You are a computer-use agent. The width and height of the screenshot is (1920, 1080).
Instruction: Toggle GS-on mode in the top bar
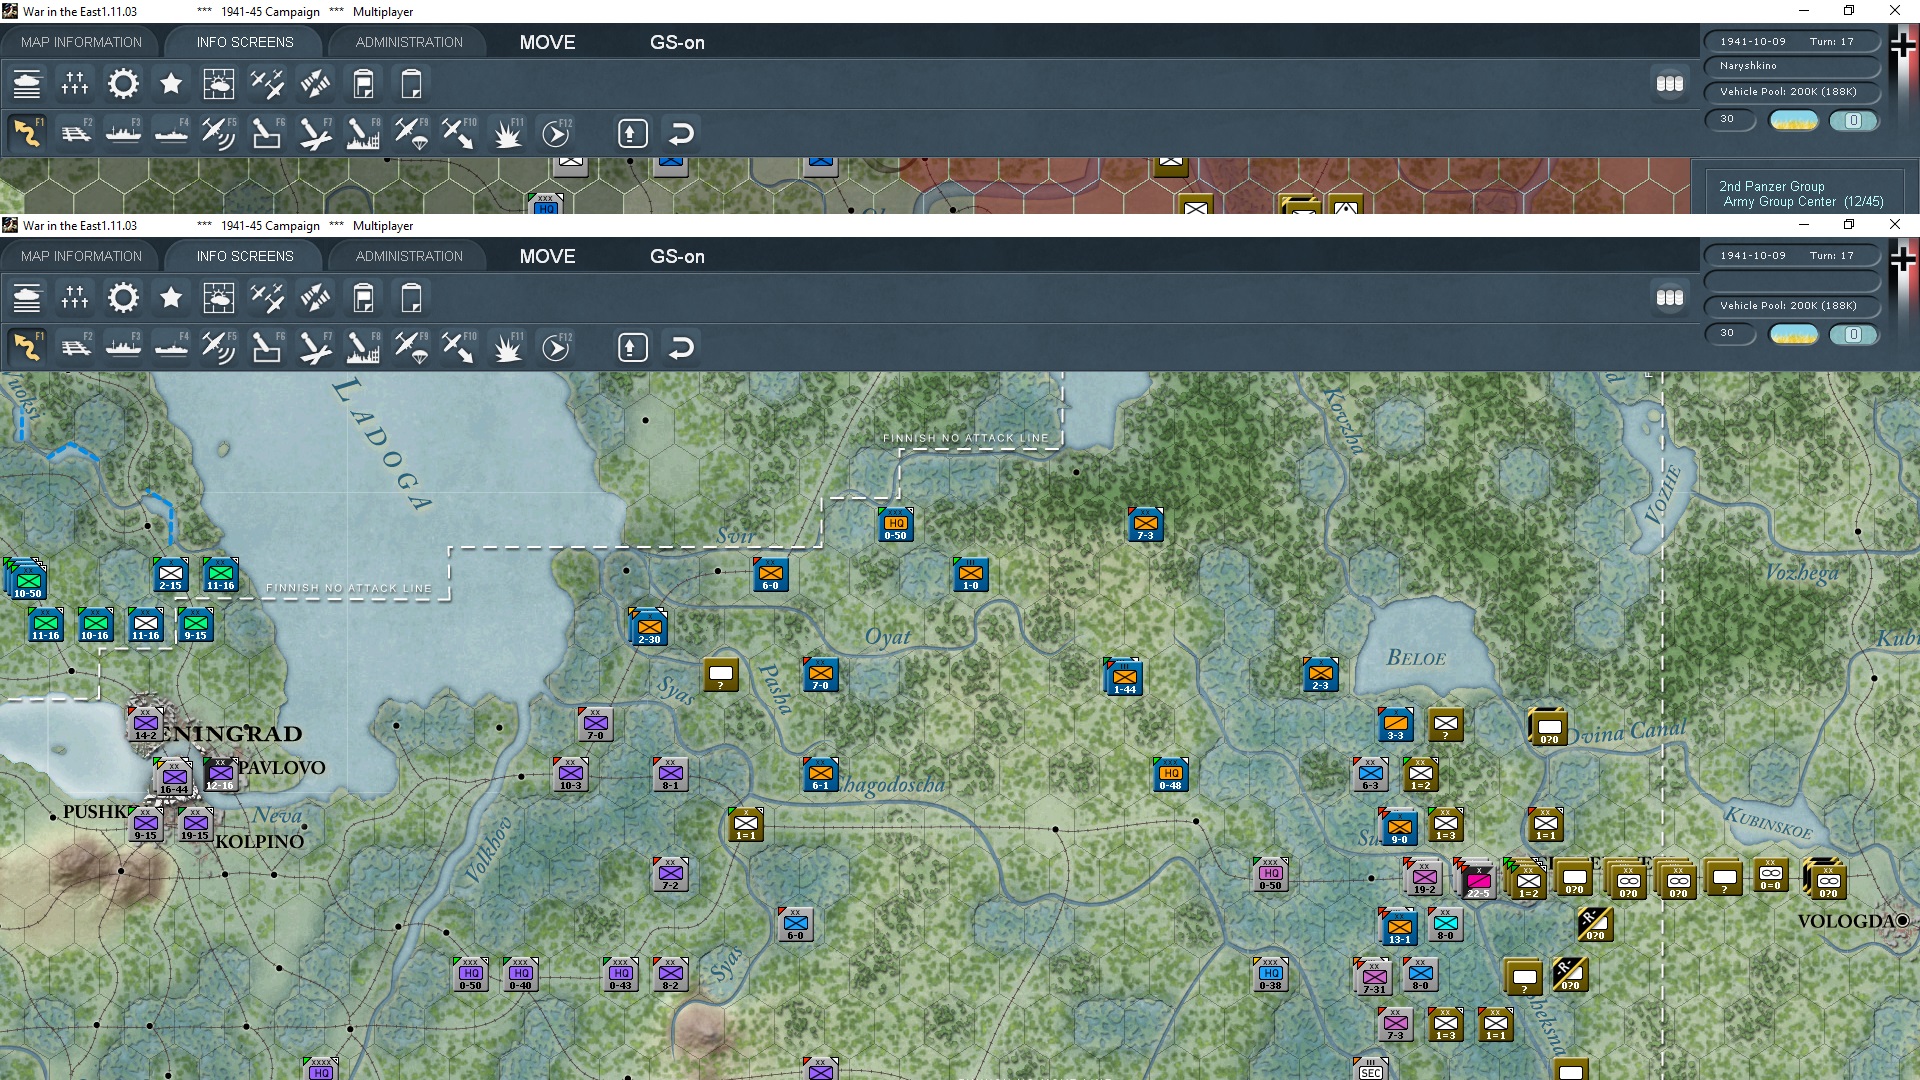pyautogui.click(x=677, y=256)
